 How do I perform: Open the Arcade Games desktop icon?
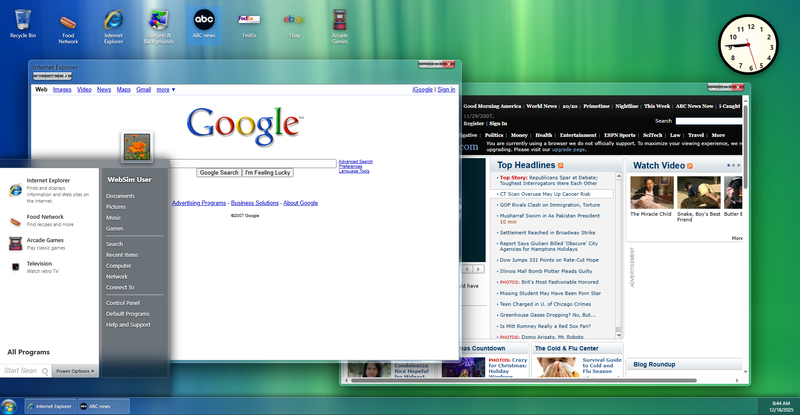tap(339, 26)
